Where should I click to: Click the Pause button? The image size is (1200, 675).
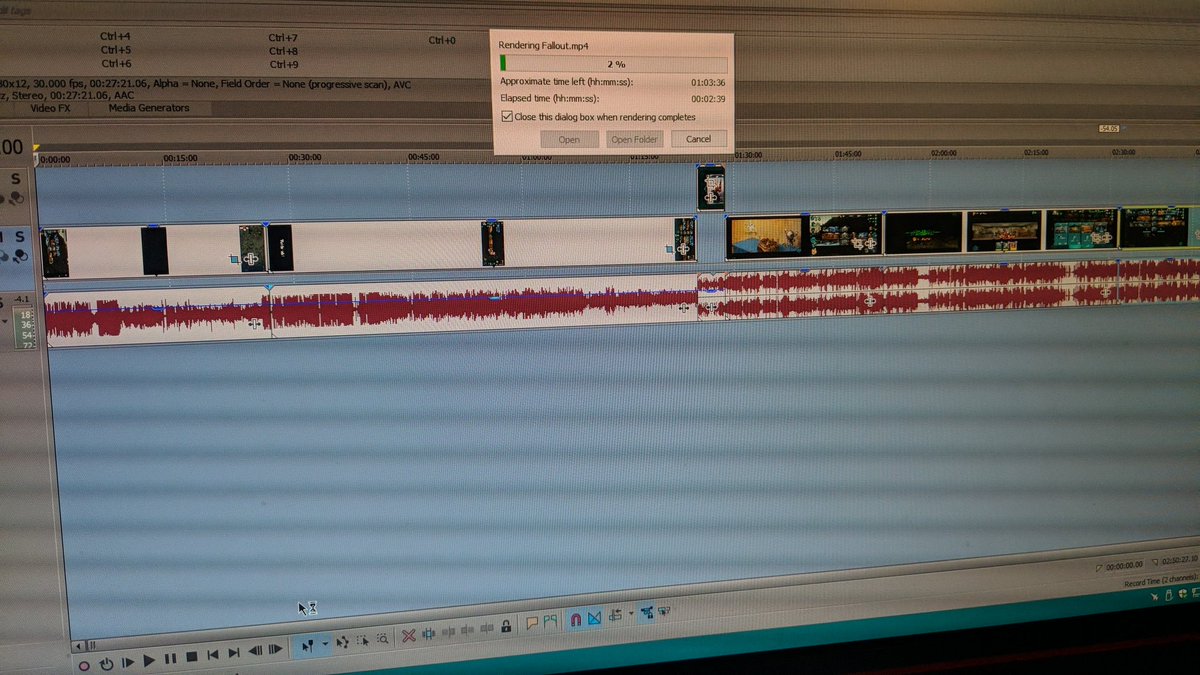[170, 659]
